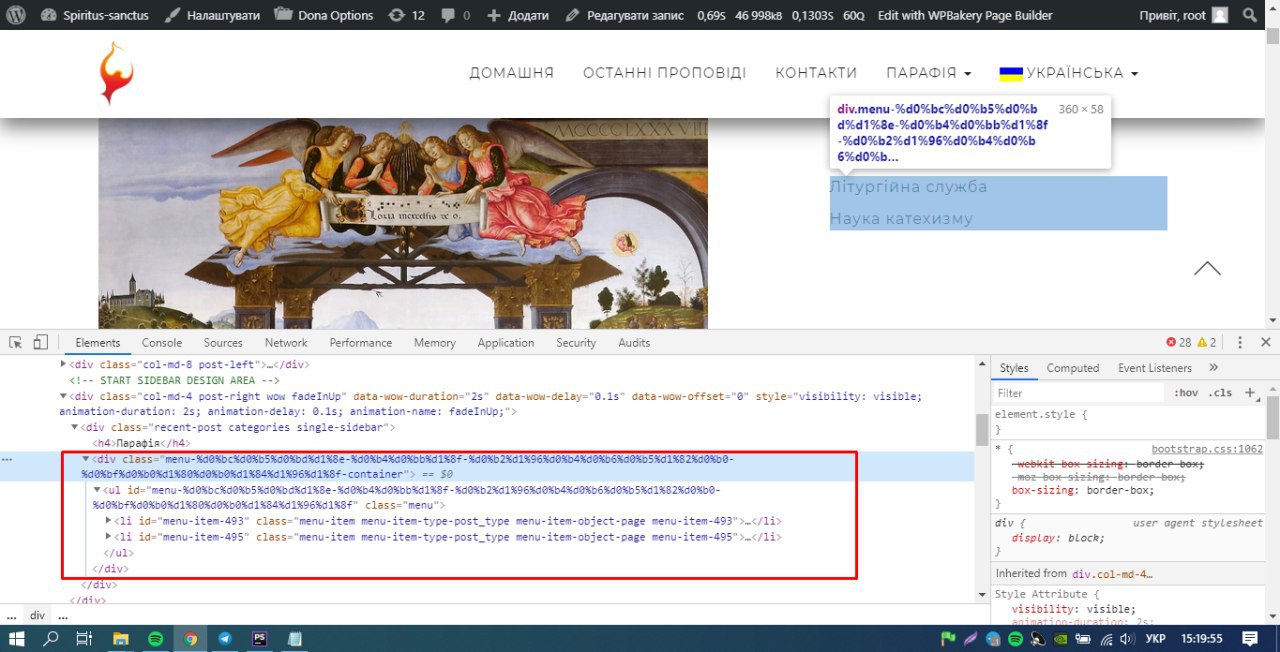Open the Spiritus-sanctus site dashboard link
1280x652 pixels.
coord(96,15)
